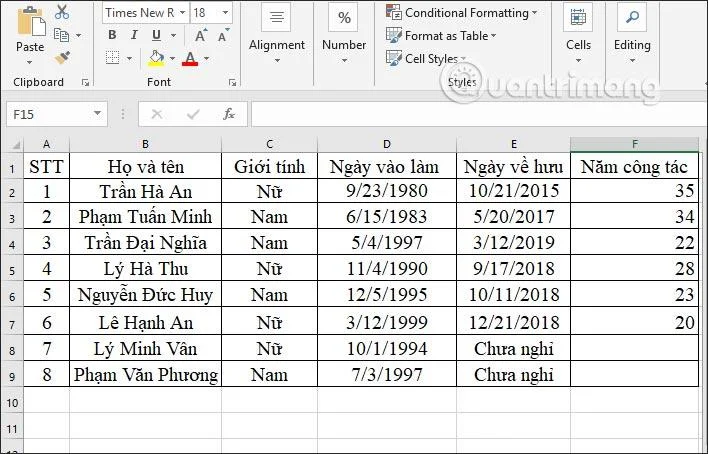Click the 'Năm công tác' header cell
The height and width of the screenshot is (454, 708).
click(634, 167)
